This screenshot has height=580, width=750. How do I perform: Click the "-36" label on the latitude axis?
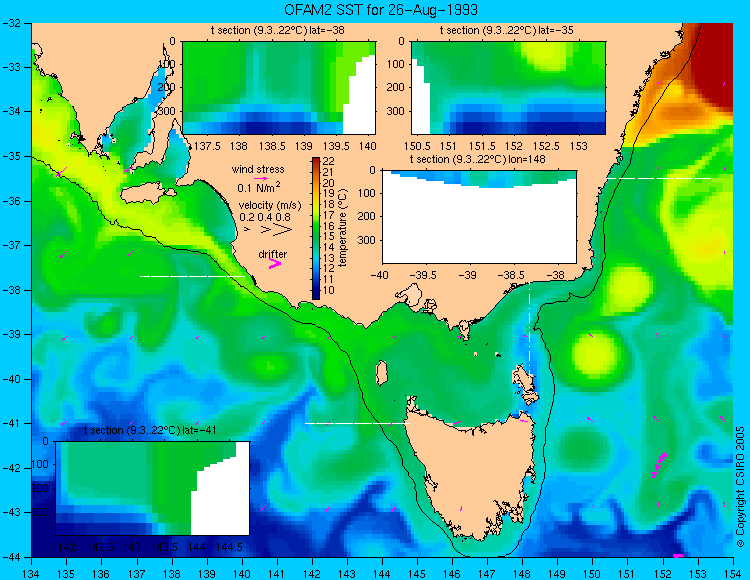click(11, 201)
